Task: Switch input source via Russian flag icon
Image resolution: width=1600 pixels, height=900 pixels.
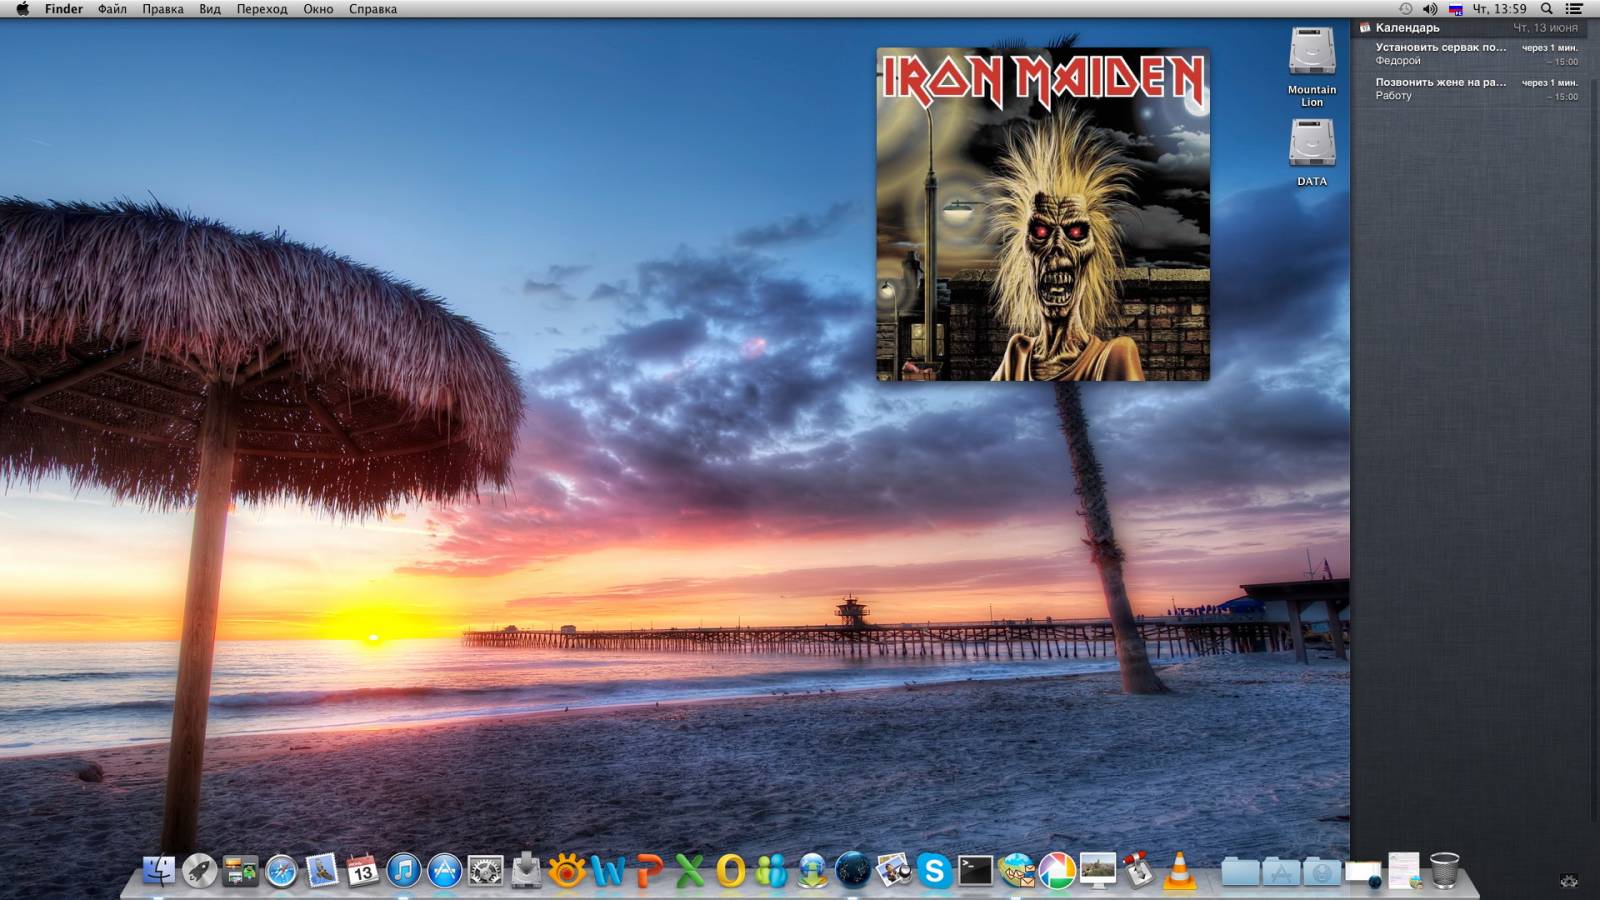Action: point(1456,9)
